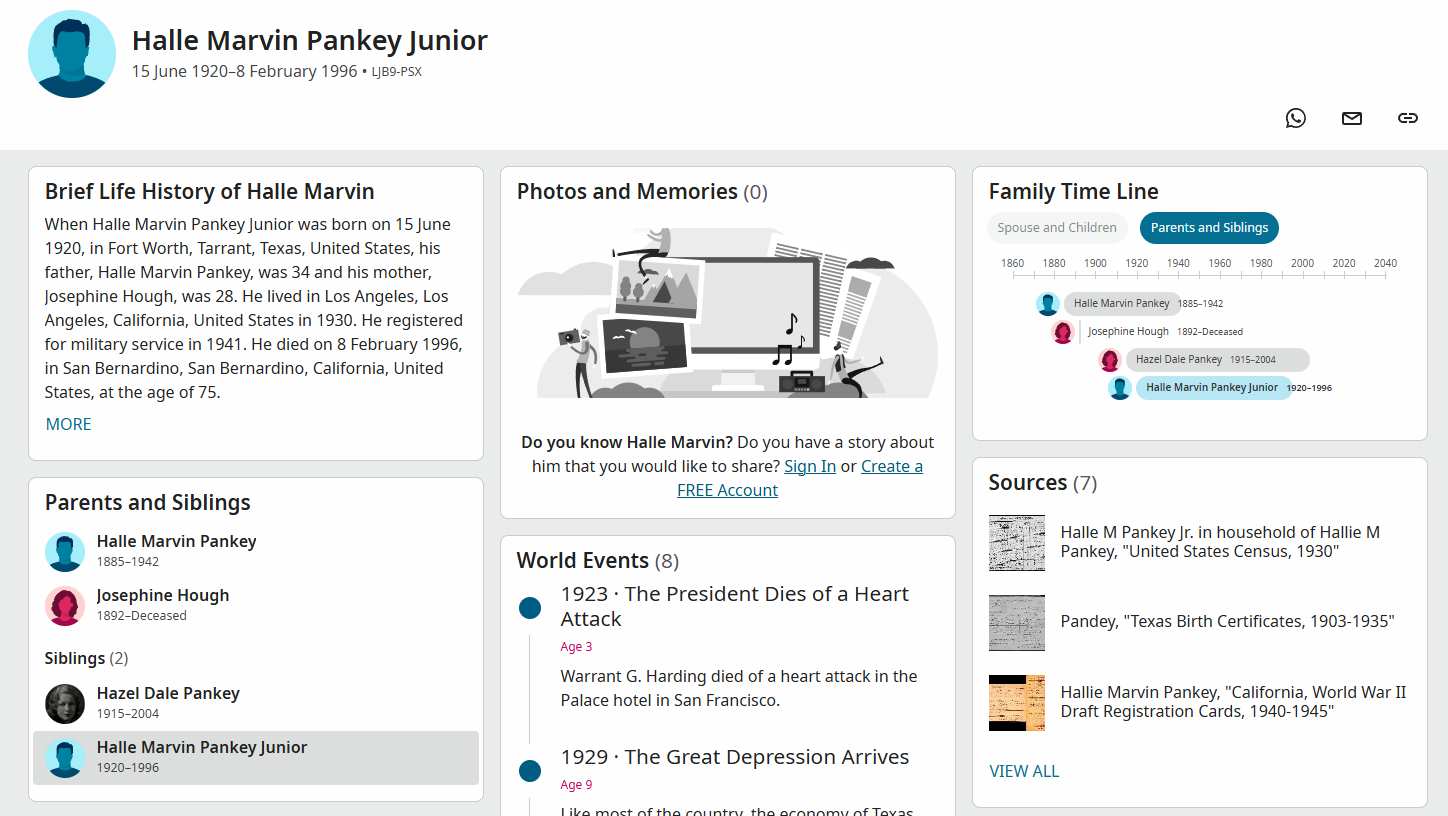Copy the profile link icon
Screen dimensions: 1448x816
pos(1408,118)
